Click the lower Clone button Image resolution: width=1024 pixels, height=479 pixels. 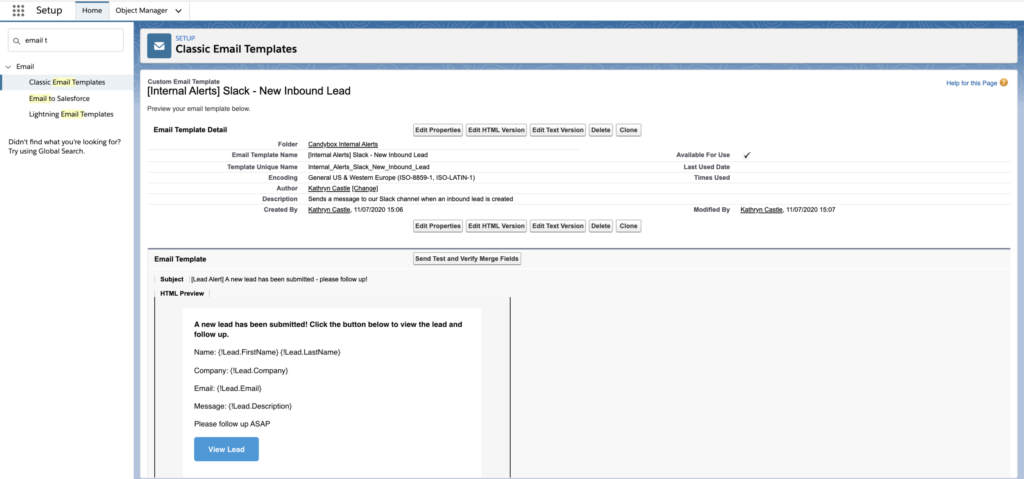628,226
